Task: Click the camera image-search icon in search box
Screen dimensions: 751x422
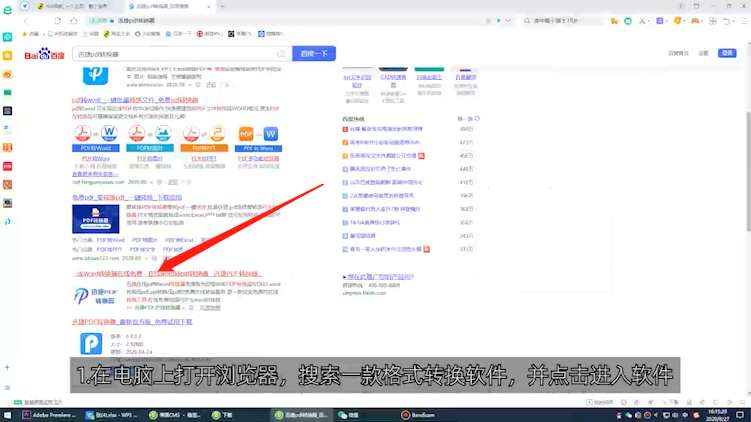Action: pyautogui.click(x=282, y=54)
